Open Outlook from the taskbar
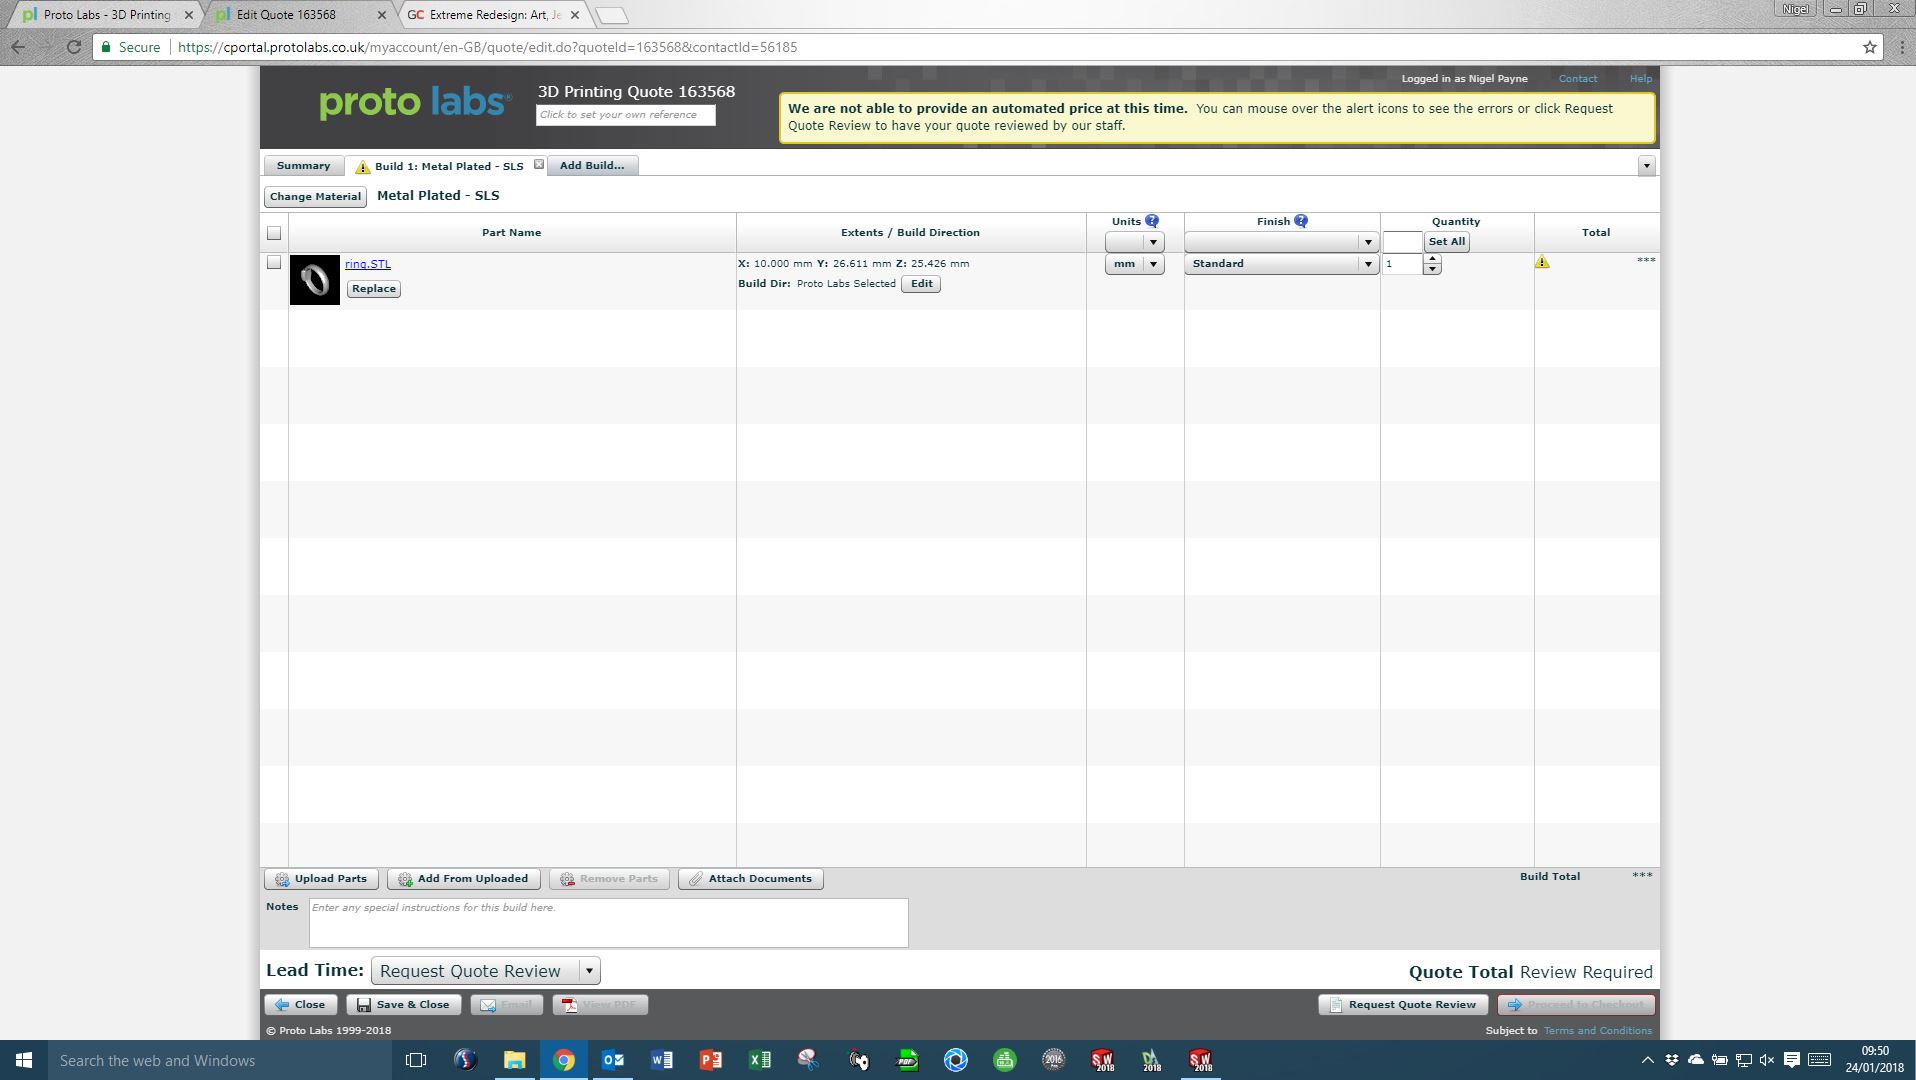1916x1080 pixels. 613,1060
